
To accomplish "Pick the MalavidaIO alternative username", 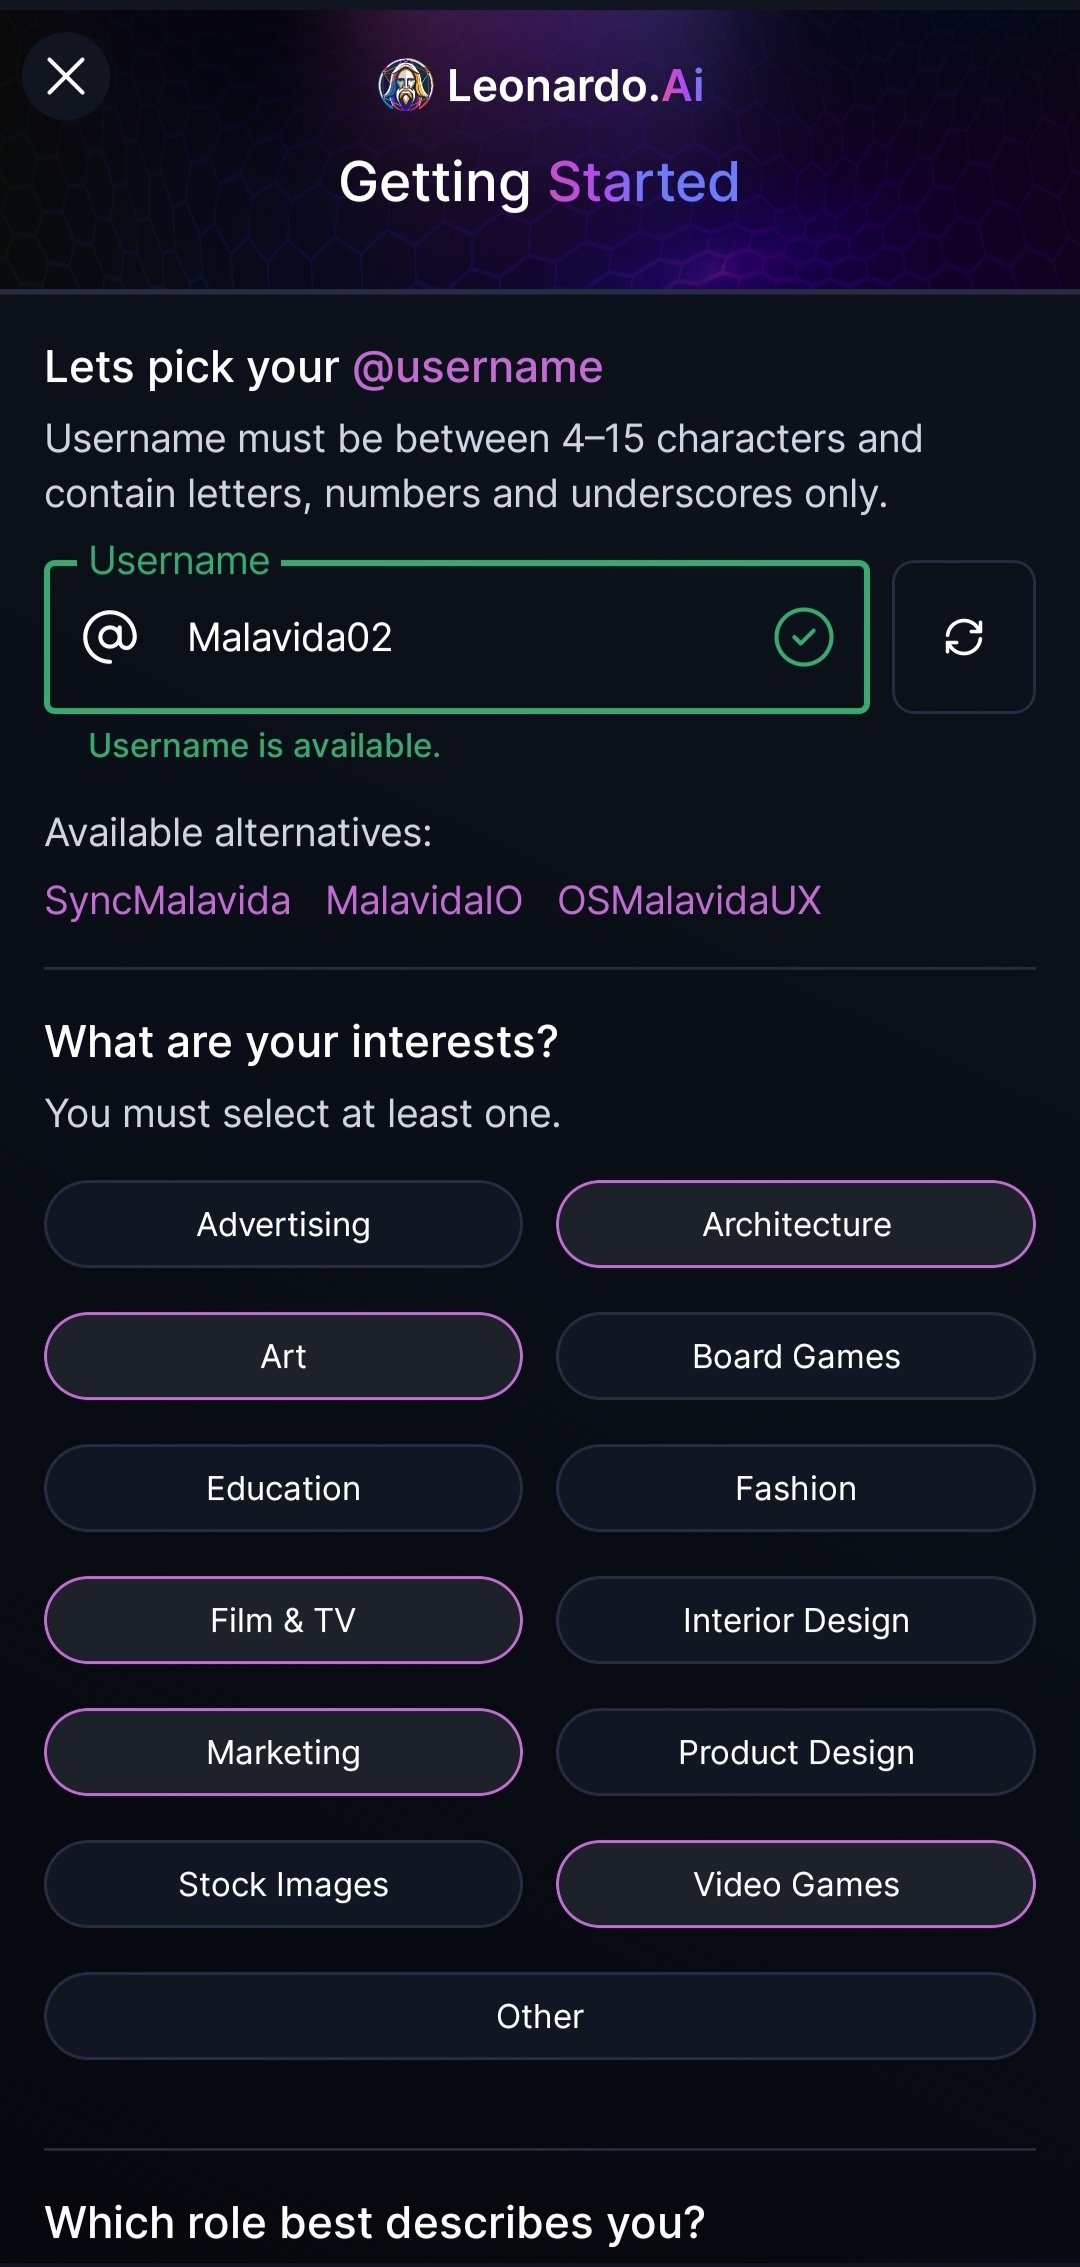I will point(424,901).
